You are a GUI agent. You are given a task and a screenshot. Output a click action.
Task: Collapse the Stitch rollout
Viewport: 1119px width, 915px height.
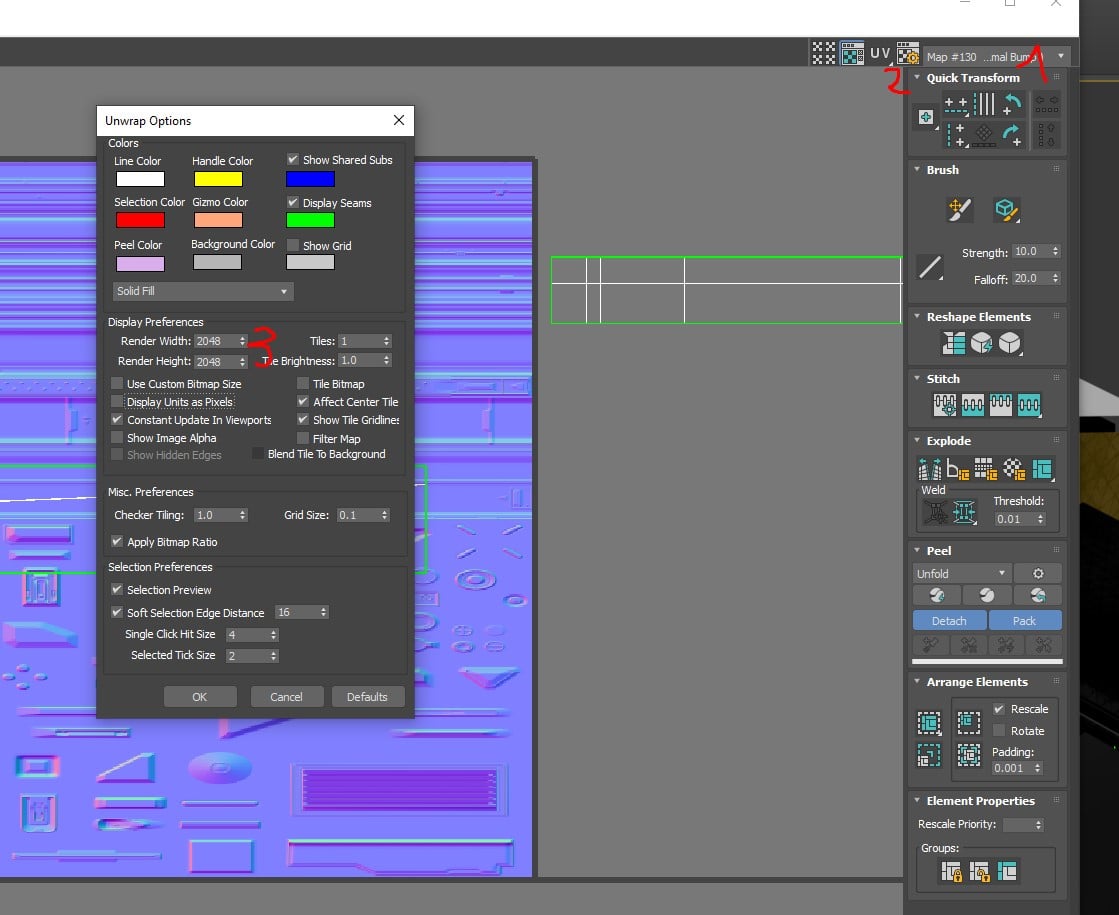coord(917,378)
